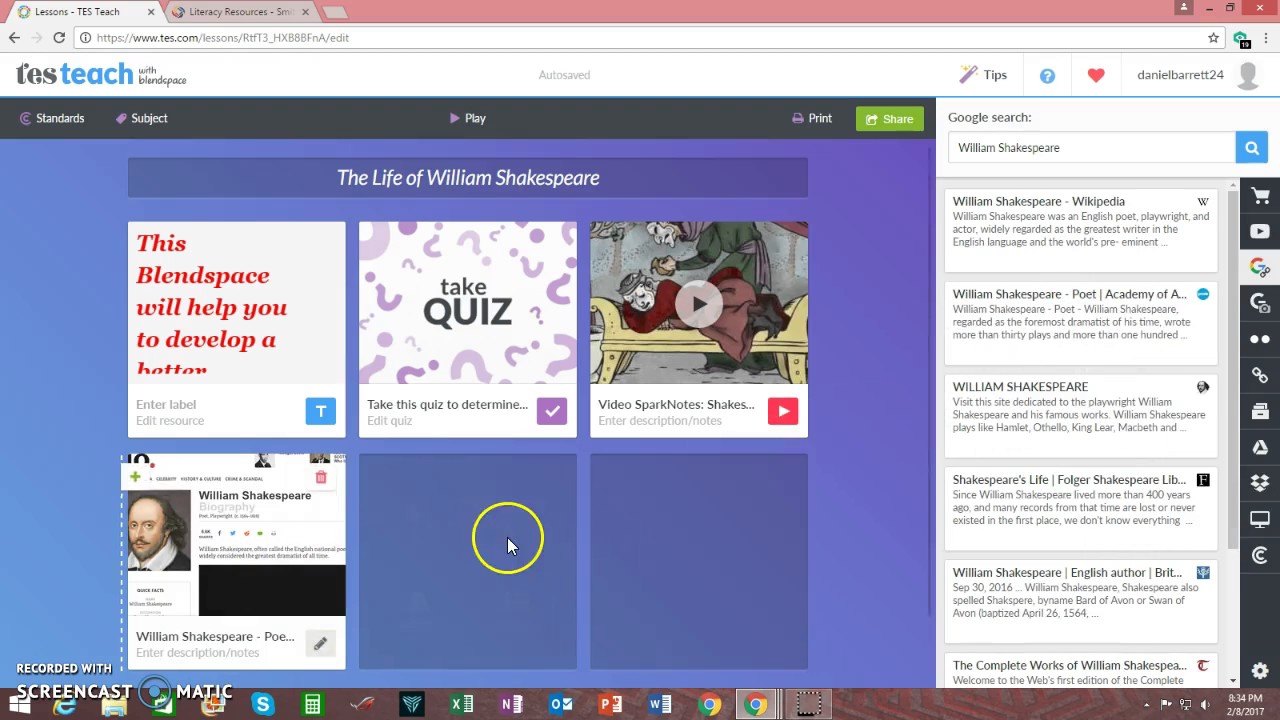Click the user profile avatar
1280x720 pixels.
coord(1248,75)
